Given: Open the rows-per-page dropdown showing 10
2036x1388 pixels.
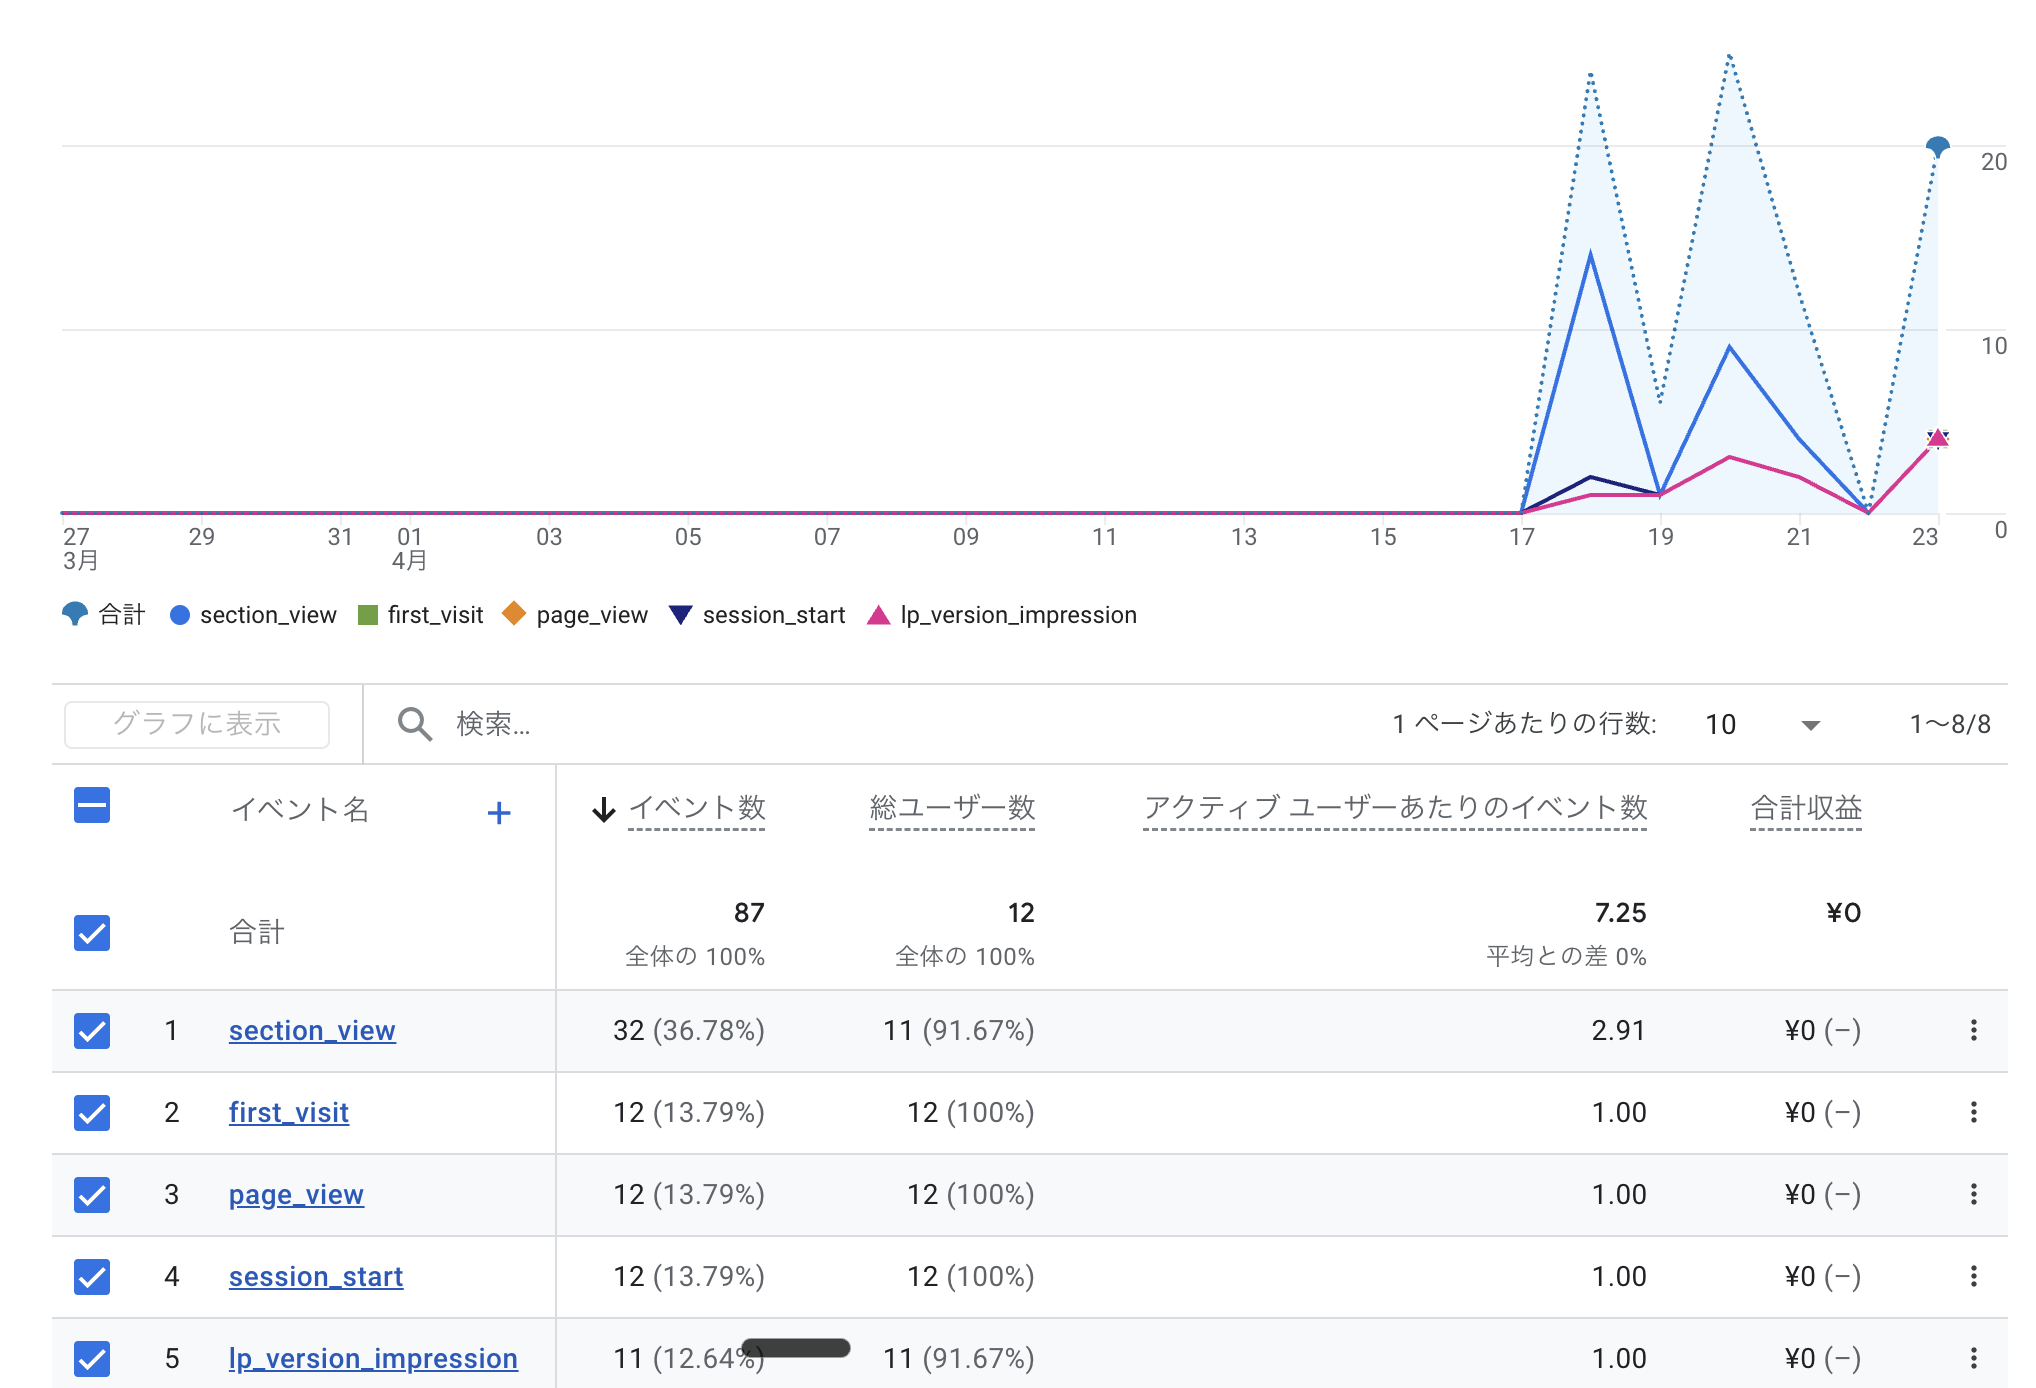Looking at the screenshot, I should coord(1762,724).
